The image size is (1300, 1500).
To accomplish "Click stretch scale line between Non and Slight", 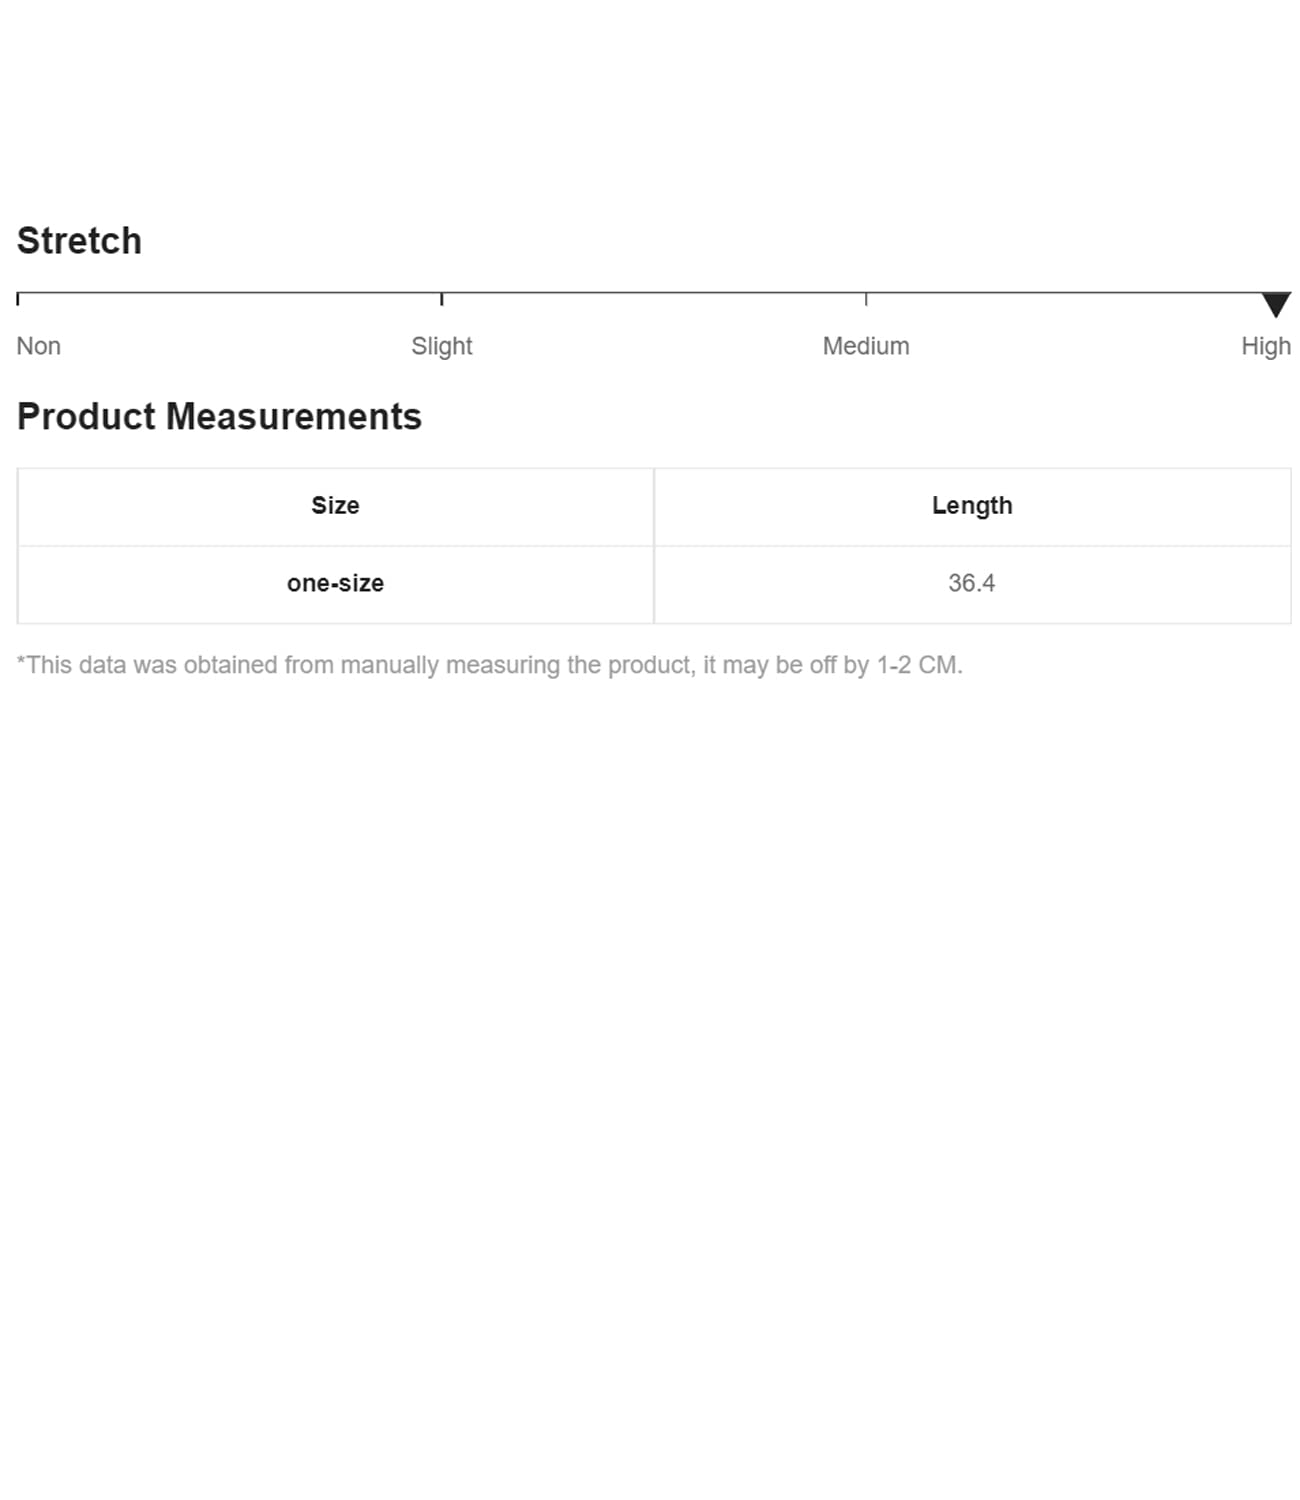I will point(230,293).
